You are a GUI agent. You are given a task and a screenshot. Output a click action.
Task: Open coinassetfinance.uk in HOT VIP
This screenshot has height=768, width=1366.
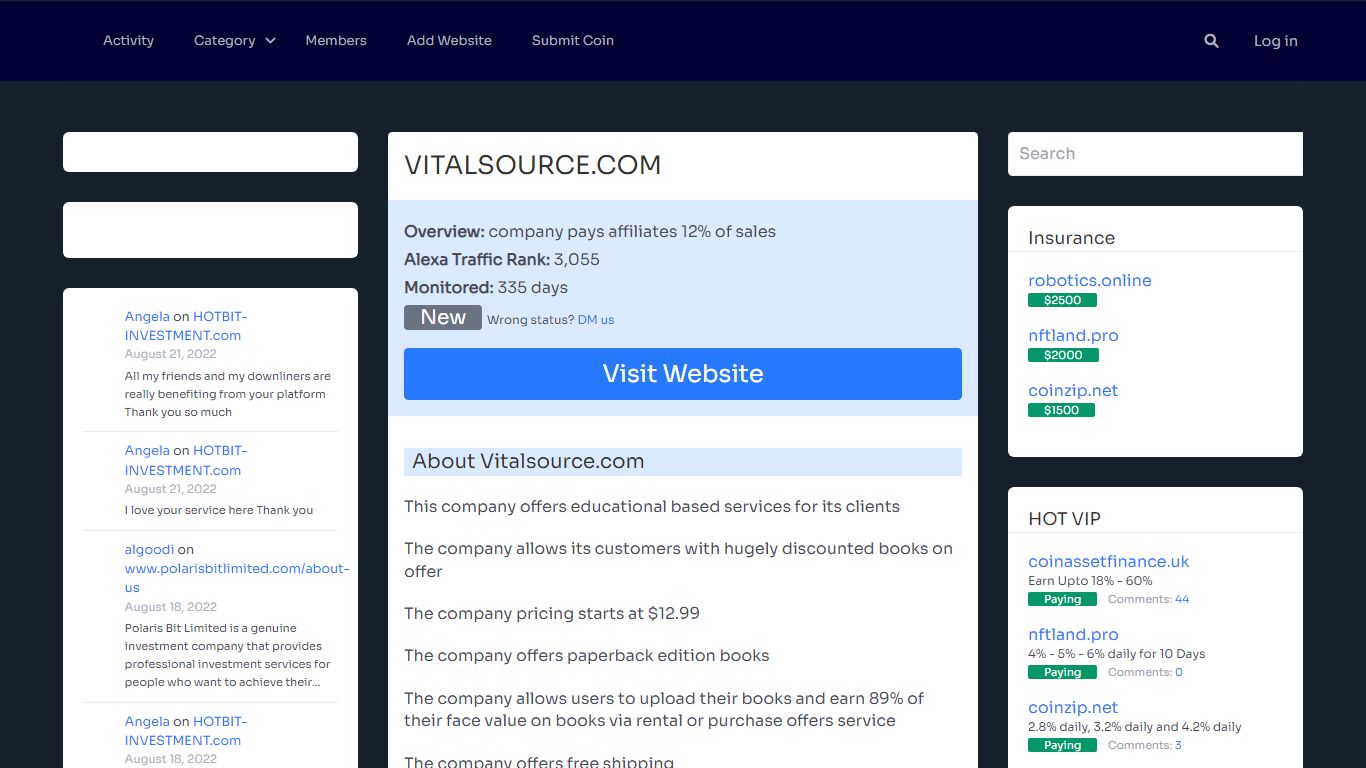[1109, 562]
